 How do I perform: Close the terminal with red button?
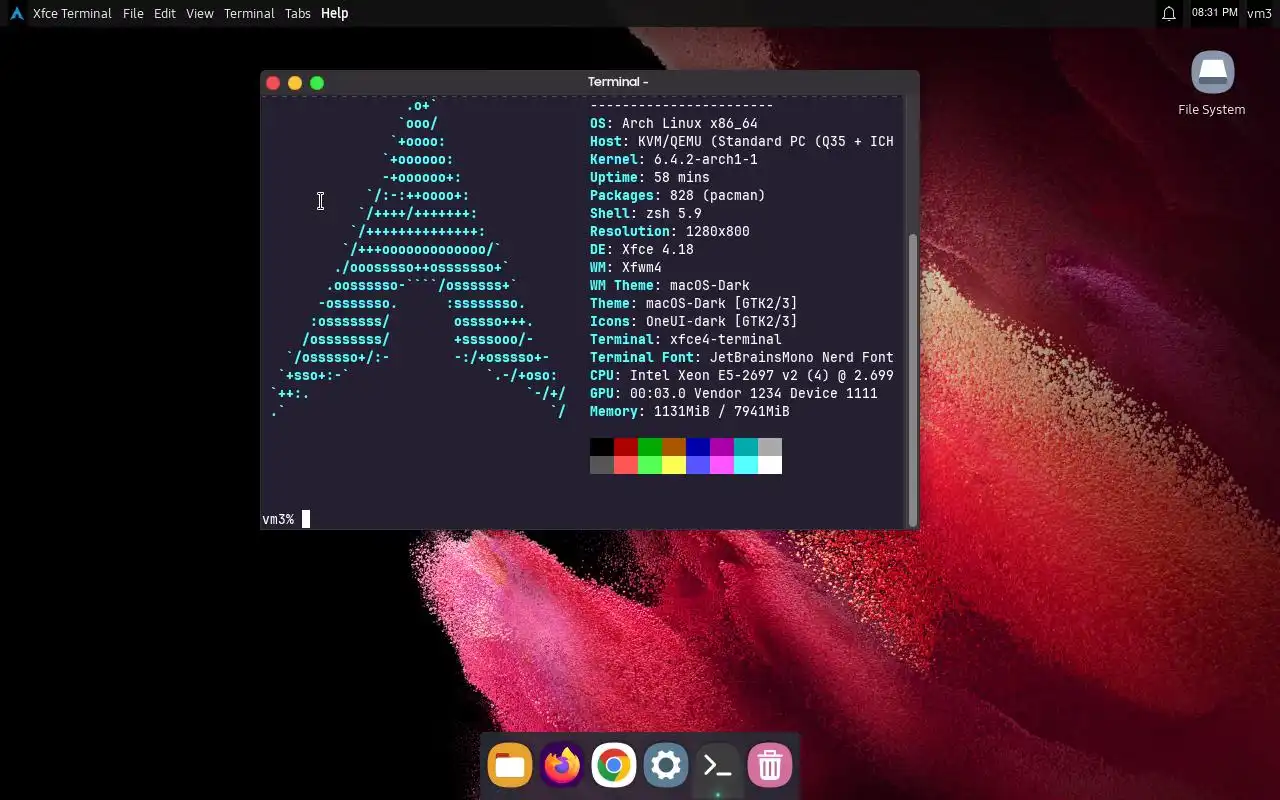[273, 83]
